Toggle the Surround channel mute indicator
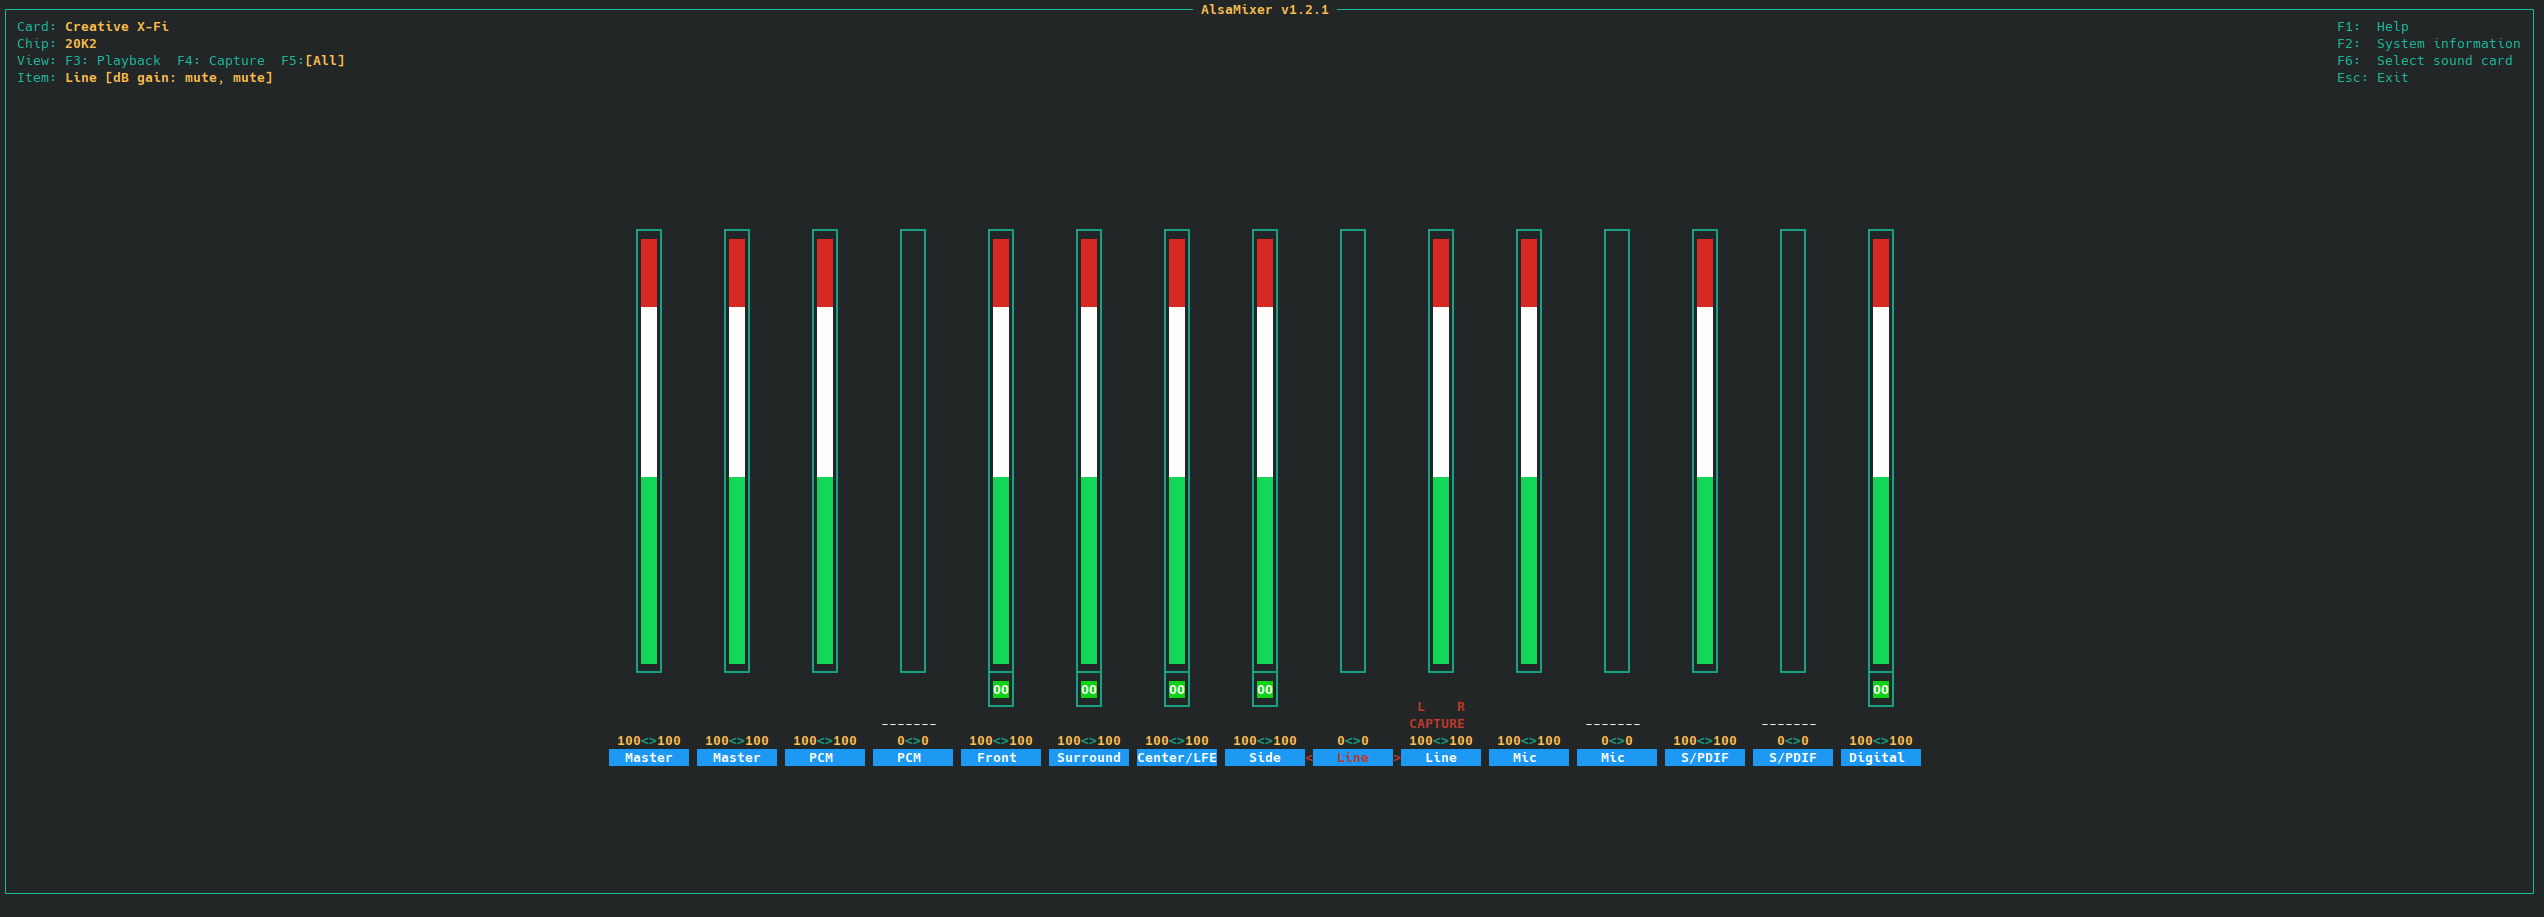This screenshot has width=2544, height=917. (1088, 689)
